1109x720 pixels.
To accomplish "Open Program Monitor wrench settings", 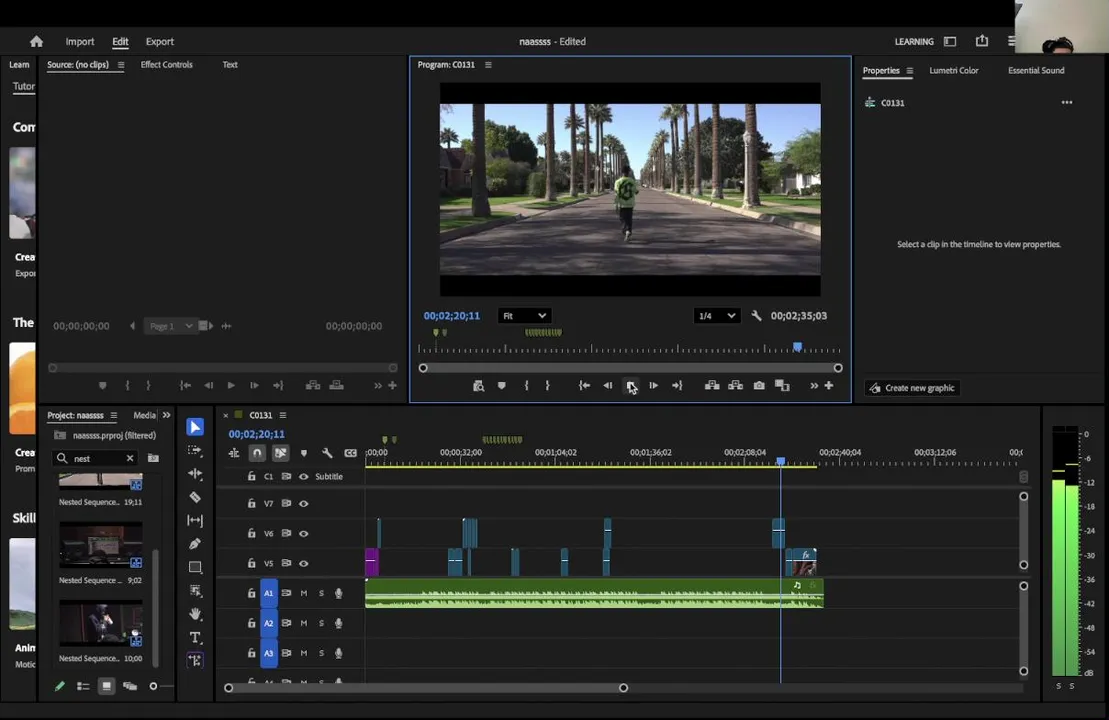I will [x=756, y=316].
